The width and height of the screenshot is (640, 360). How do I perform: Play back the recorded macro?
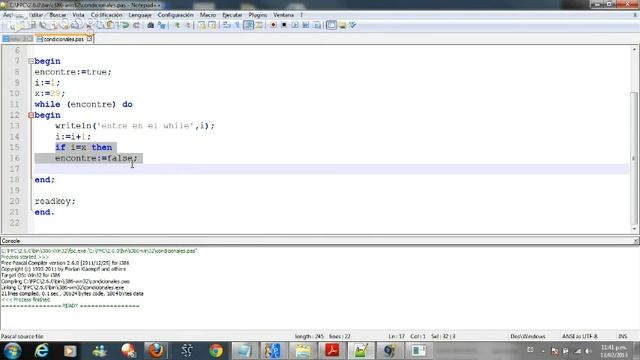pyautogui.click(x=295, y=25)
